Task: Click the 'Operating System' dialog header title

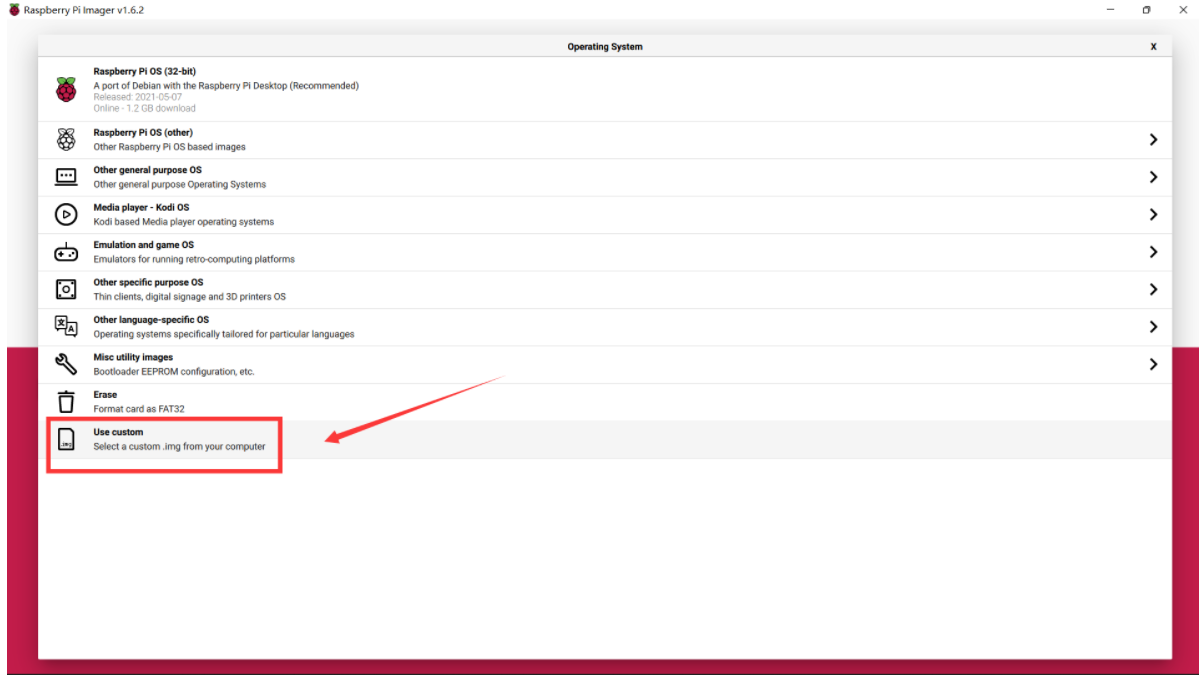Action: coord(605,47)
